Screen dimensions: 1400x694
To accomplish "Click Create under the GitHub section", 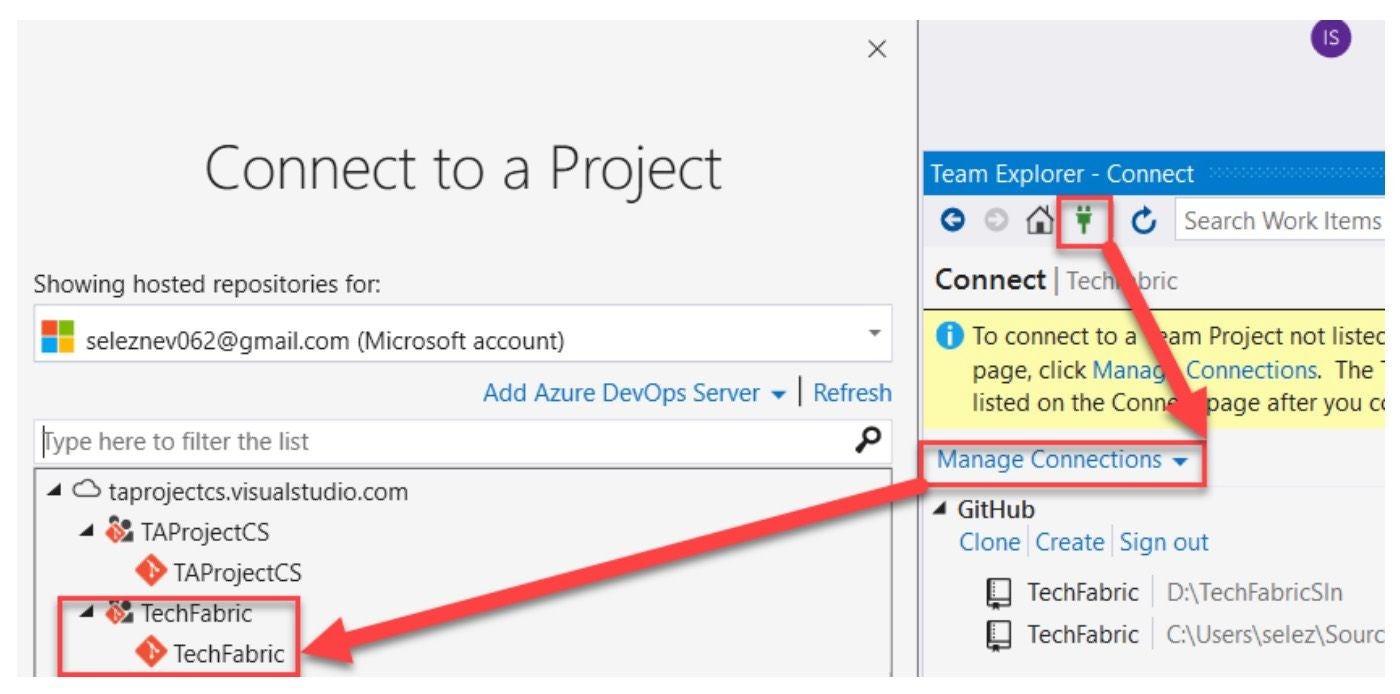I will pos(1071,541).
